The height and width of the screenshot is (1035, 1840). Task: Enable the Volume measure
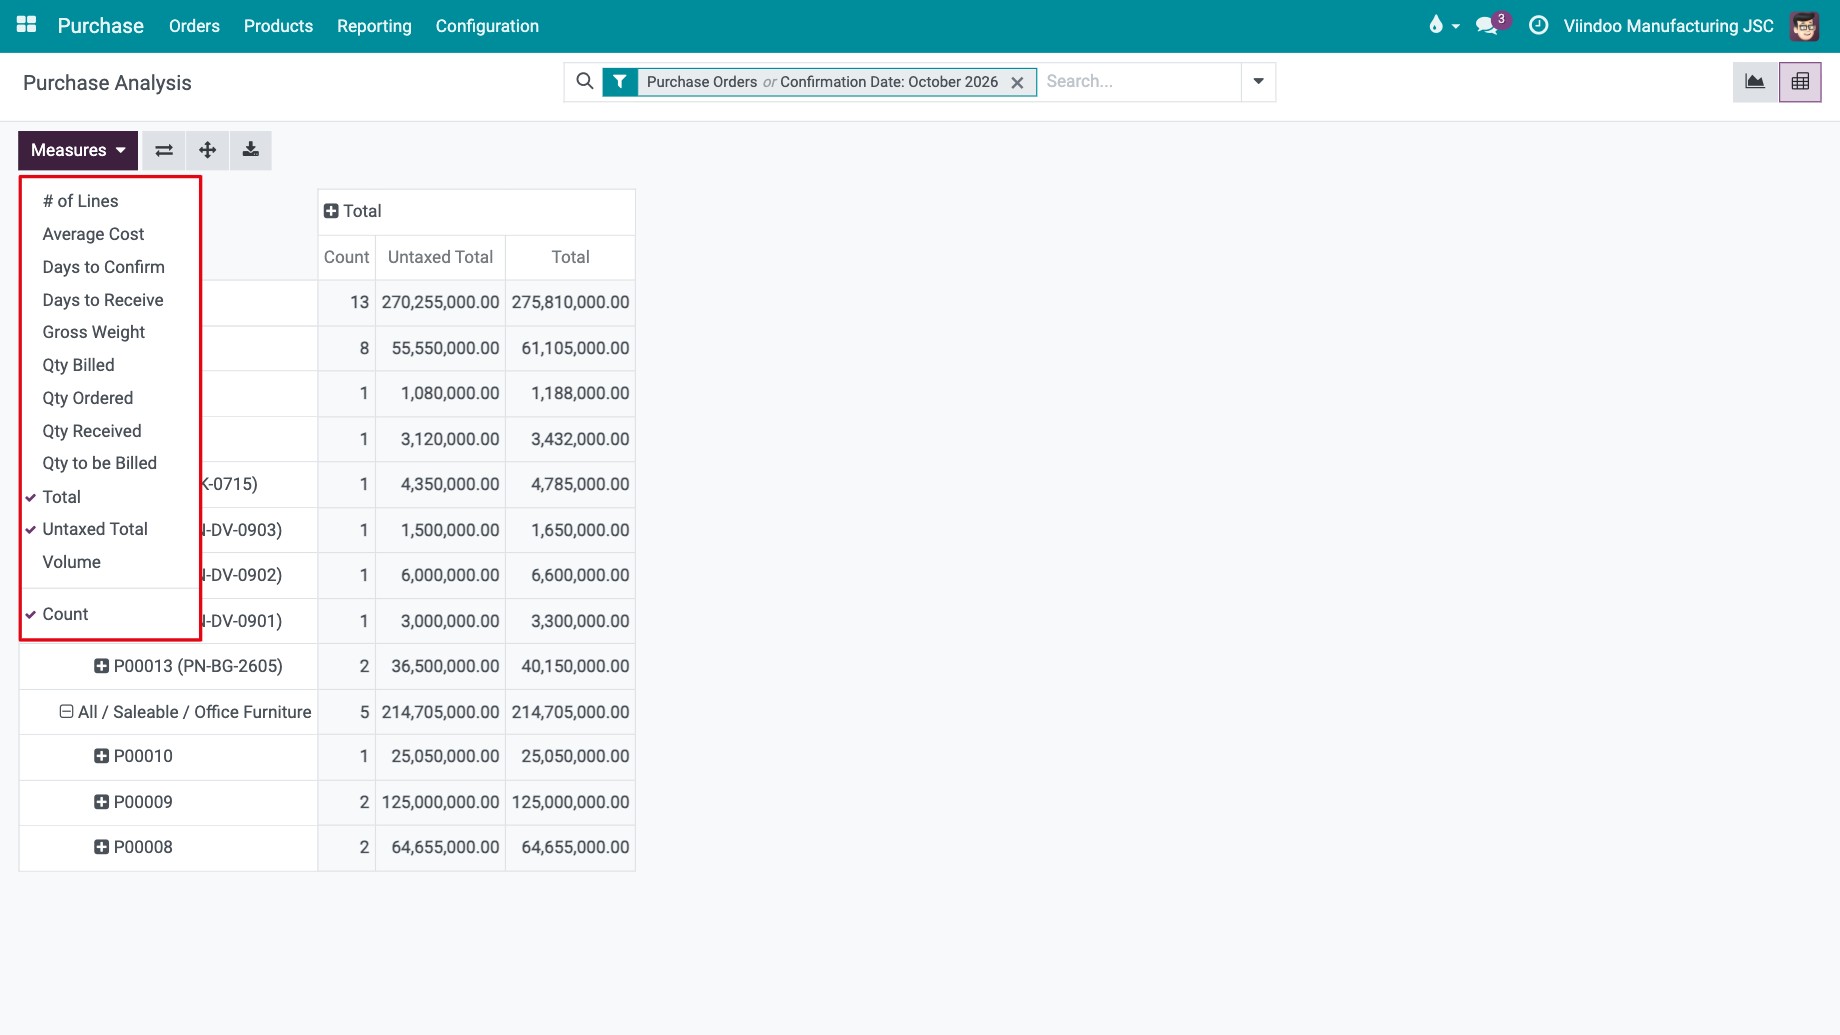tap(110, 562)
